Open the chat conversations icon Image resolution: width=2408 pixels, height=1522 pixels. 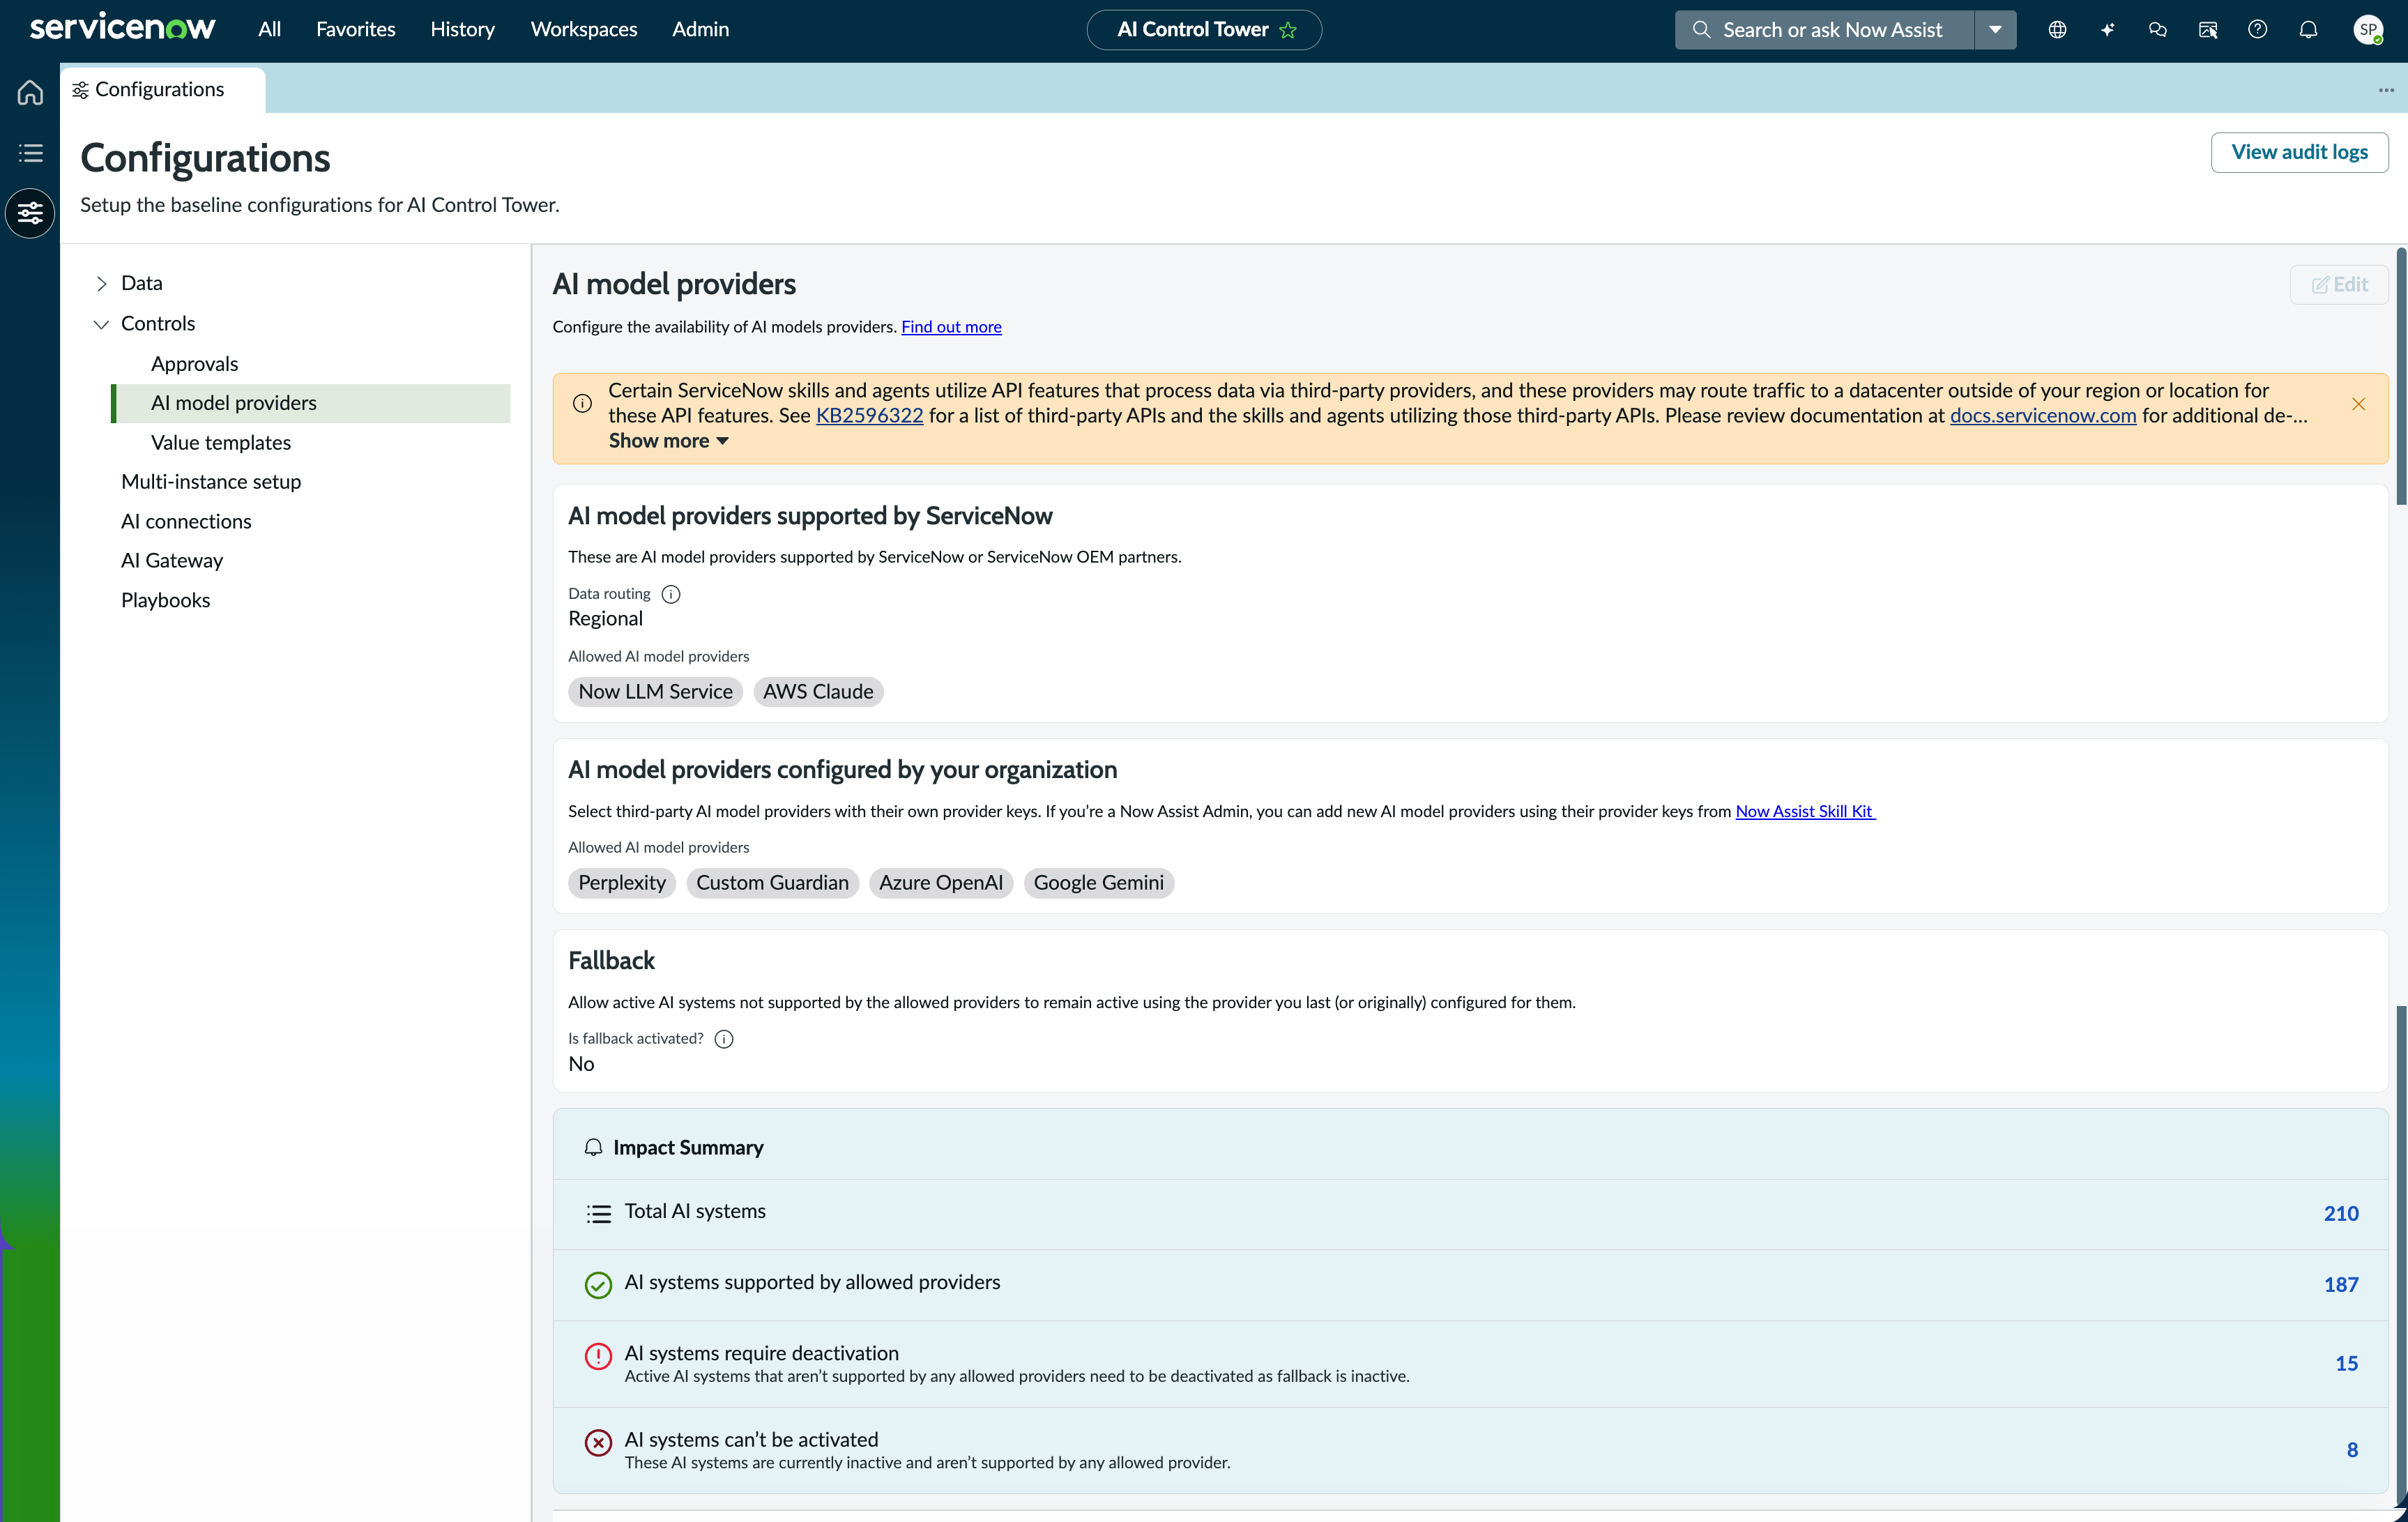[2157, 30]
